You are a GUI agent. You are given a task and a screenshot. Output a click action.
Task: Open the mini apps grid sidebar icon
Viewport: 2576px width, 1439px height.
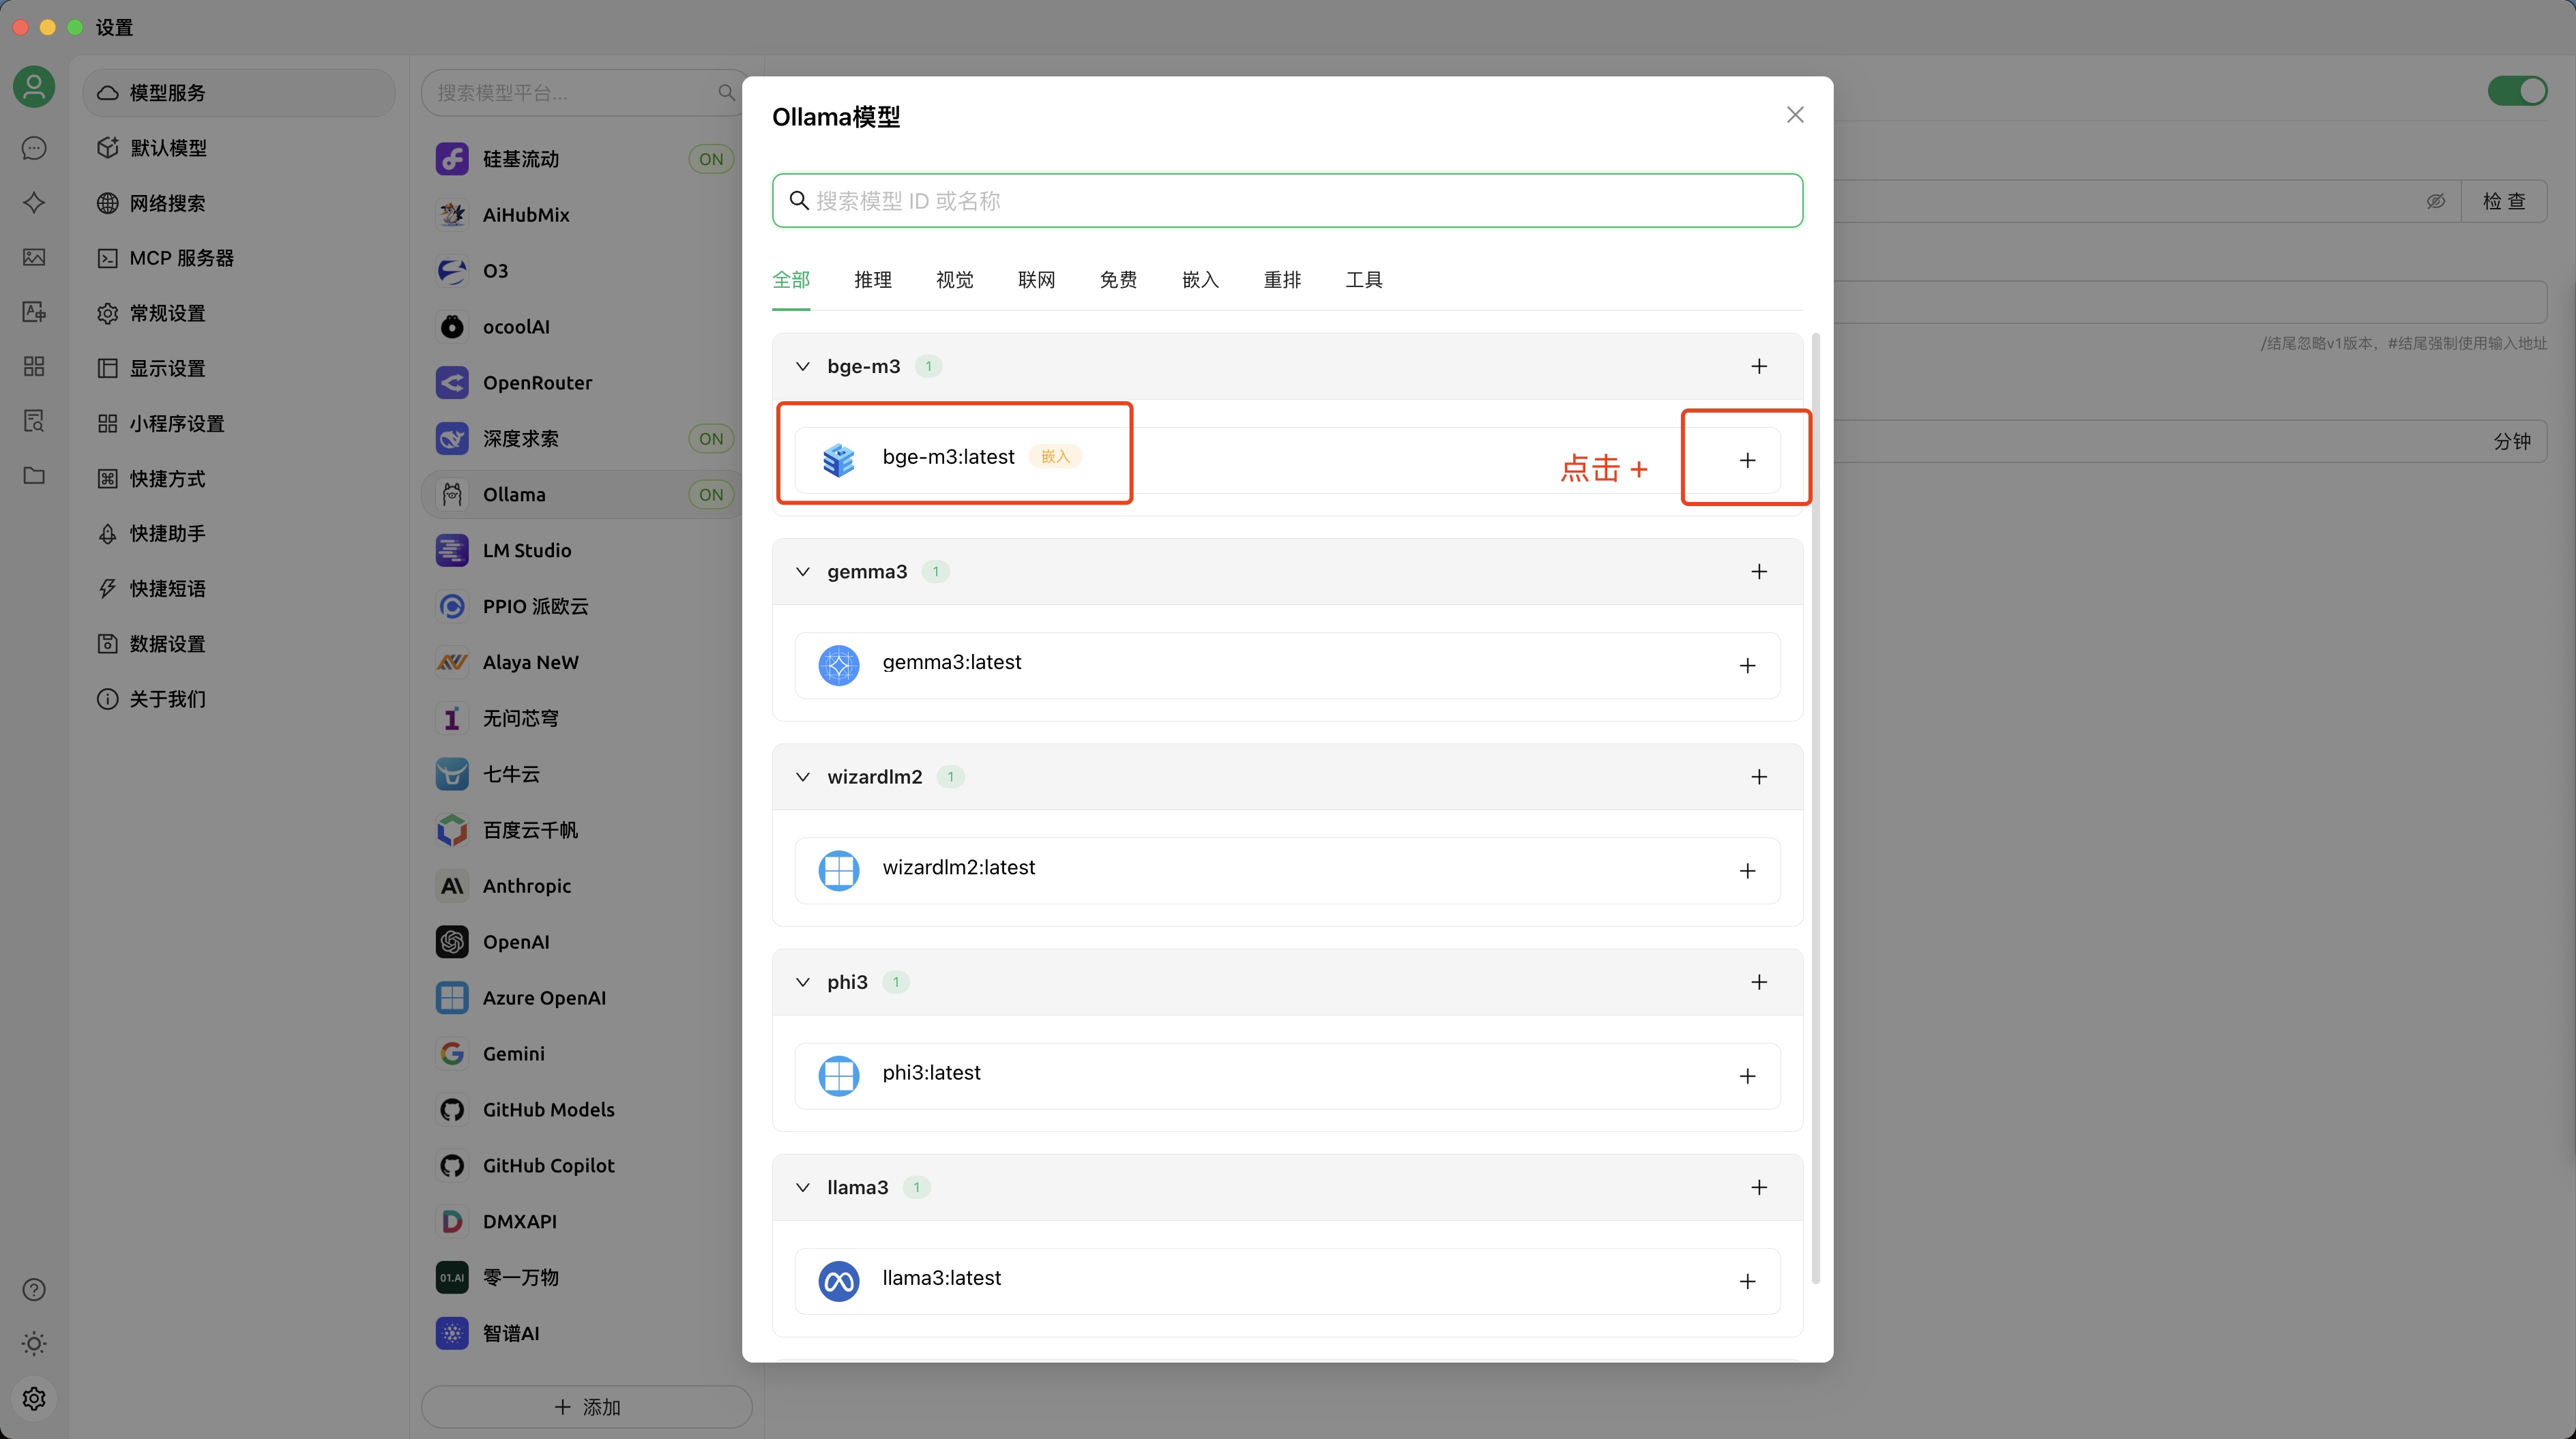point(34,366)
